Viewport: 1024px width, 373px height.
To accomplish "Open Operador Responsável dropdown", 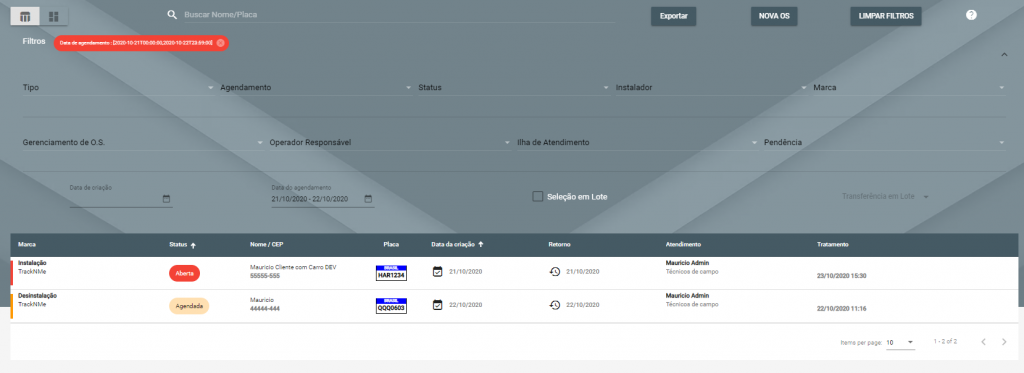I will (390, 142).
